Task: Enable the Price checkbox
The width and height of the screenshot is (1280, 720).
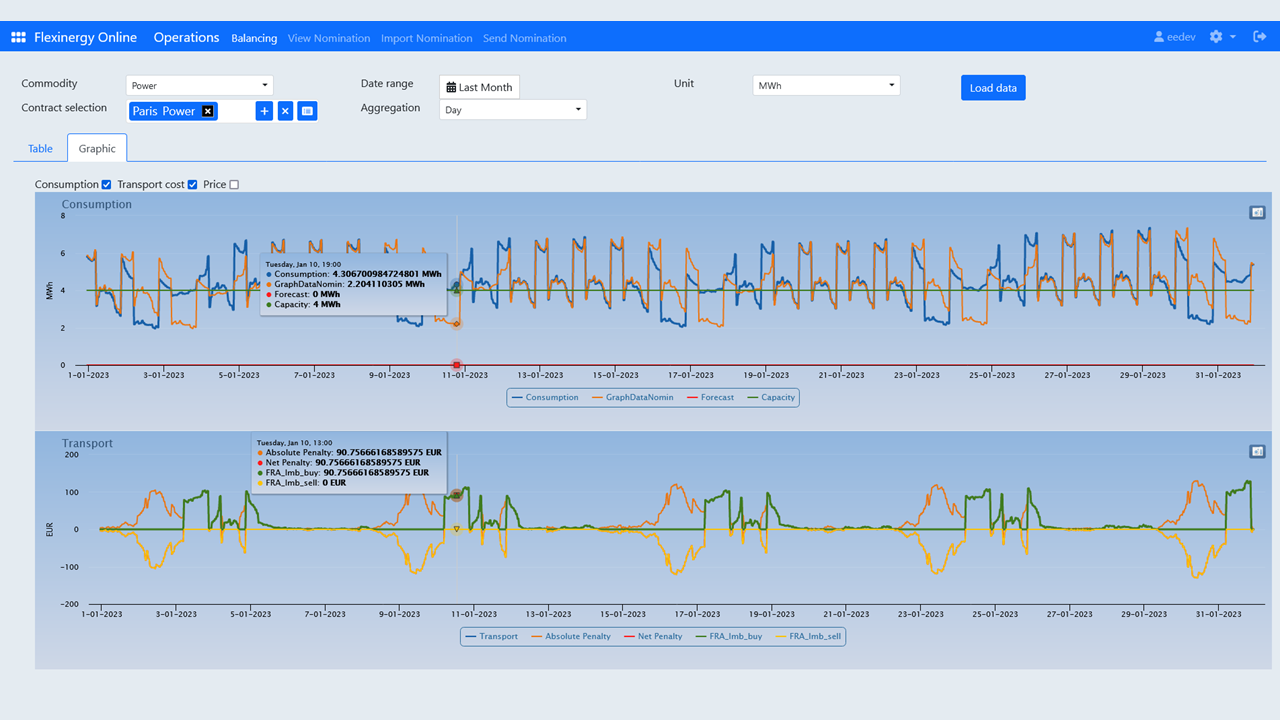Action: pyautogui.click(x=234, y=185)
